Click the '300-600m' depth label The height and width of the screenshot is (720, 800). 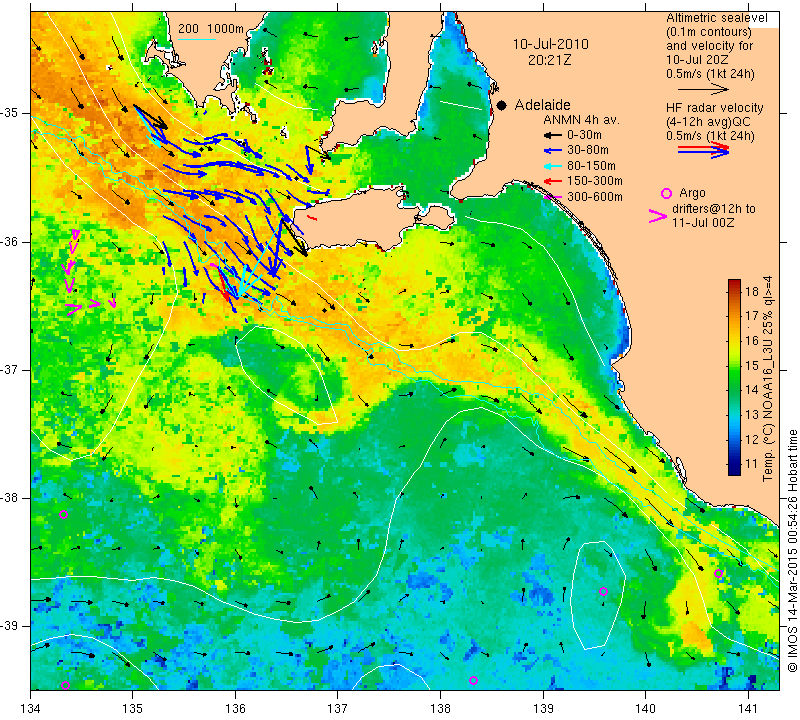click(x=594, y=197)
